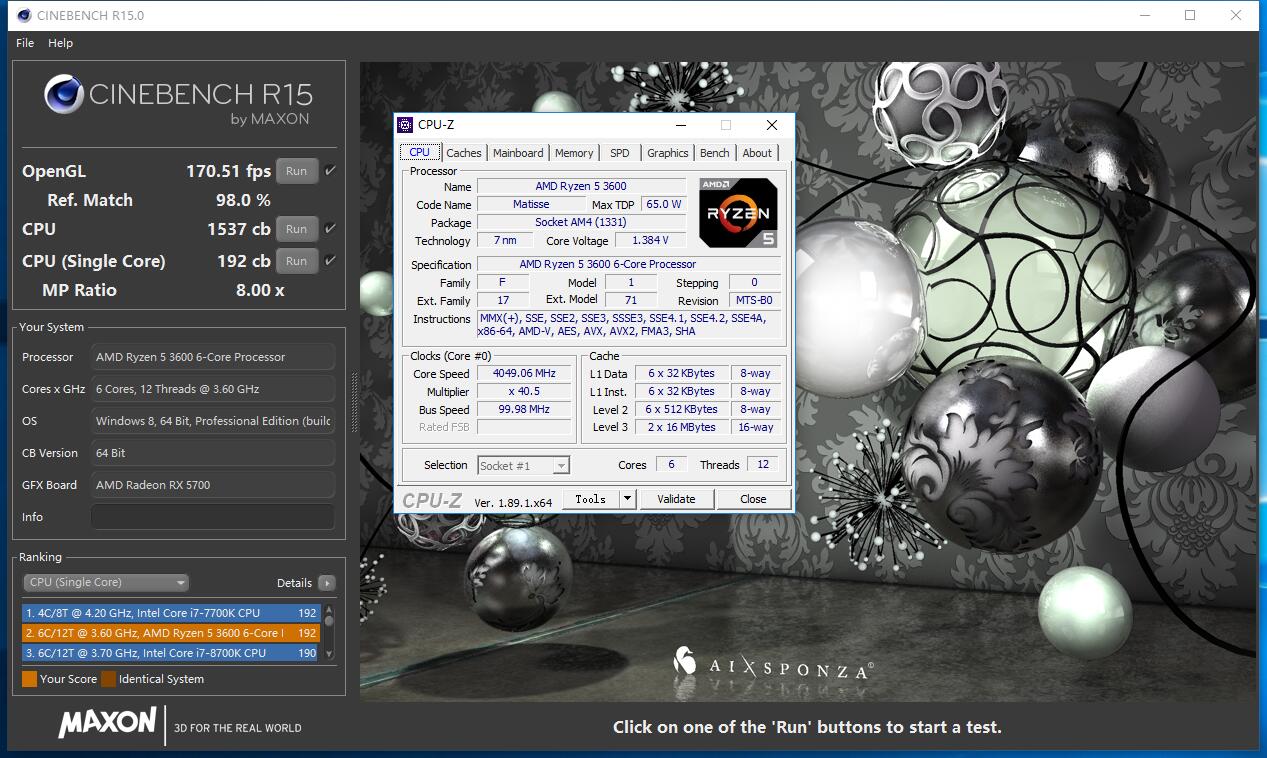Run the OpenGL benchmark

(x=296, y=171)
